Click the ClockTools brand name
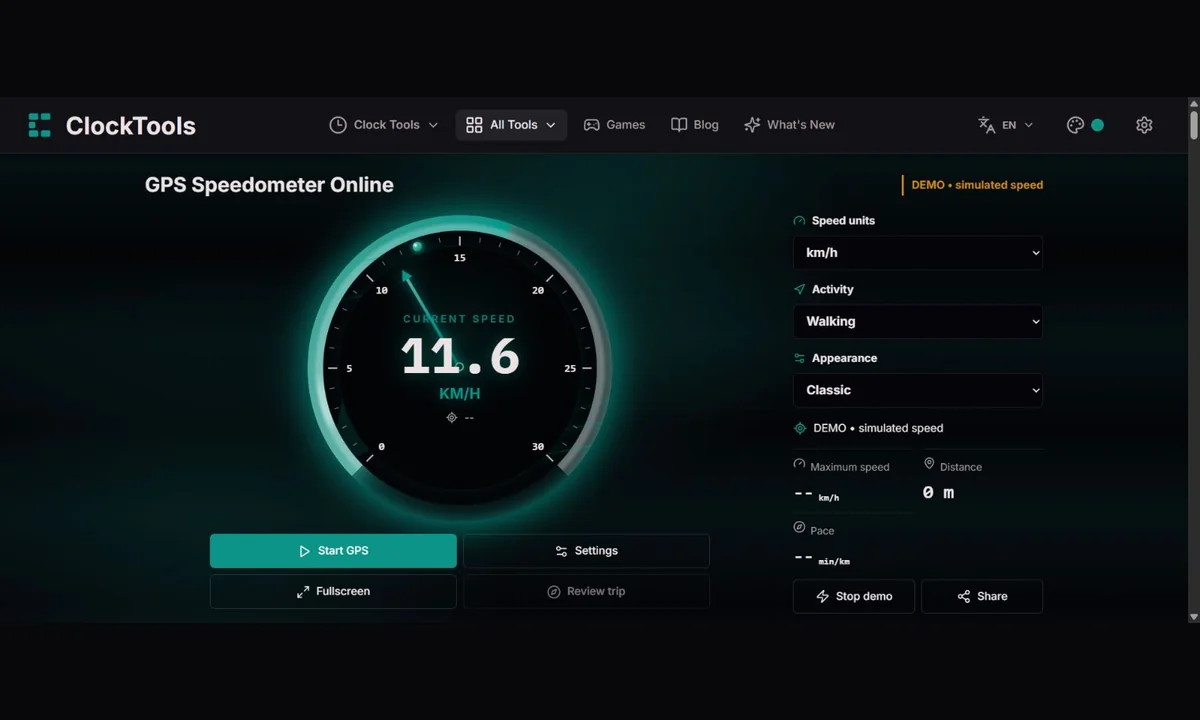 tap(131, 126)
